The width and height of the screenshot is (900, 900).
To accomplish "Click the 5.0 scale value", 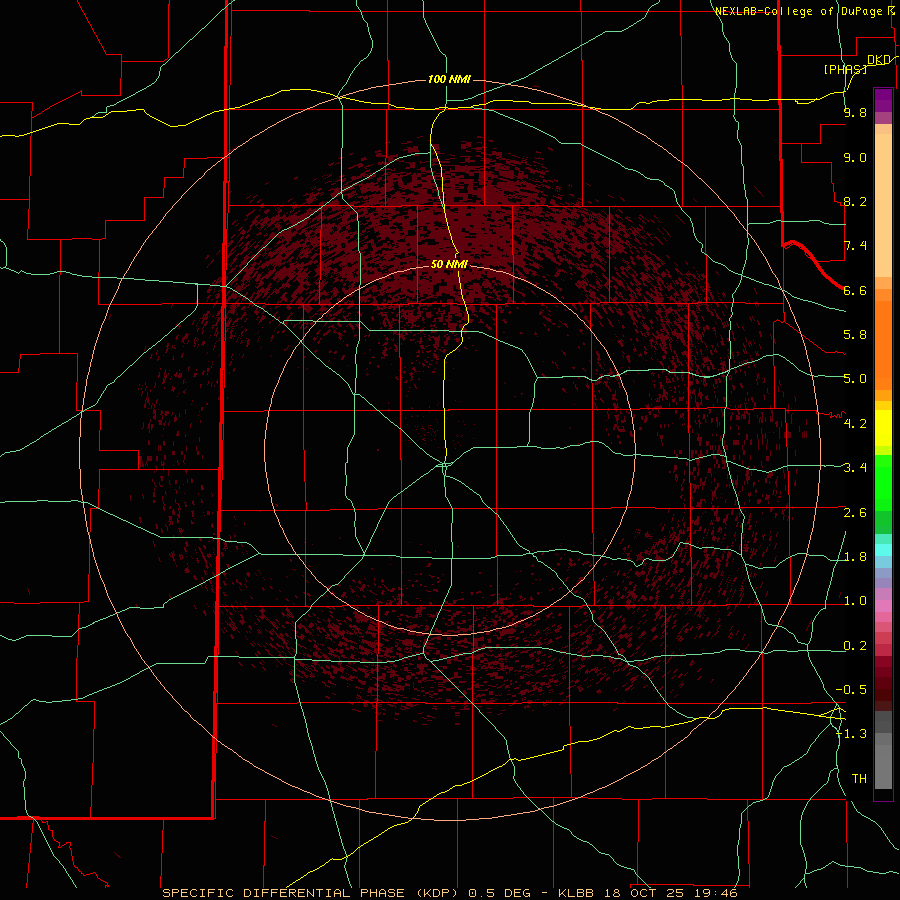I will (855, 379).
